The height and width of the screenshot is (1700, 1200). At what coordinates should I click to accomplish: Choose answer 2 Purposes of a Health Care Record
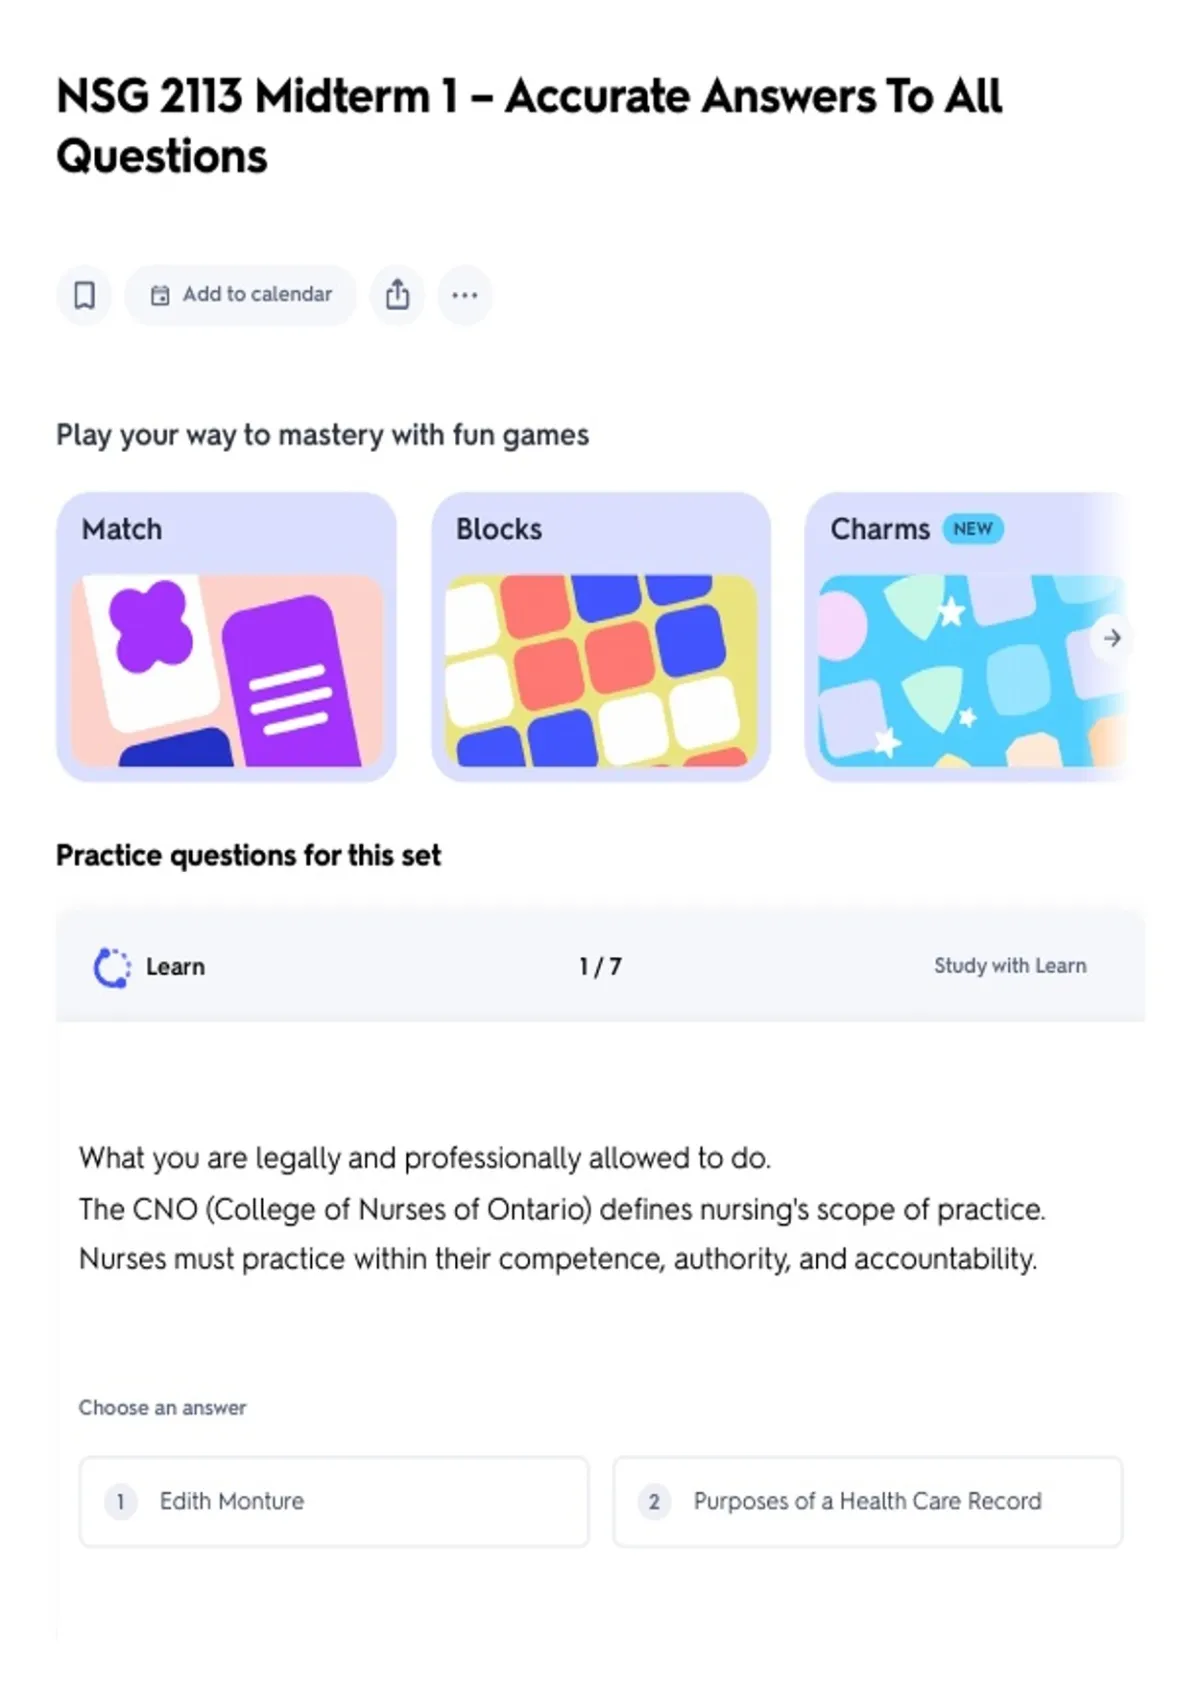(x=868, y=1502)
